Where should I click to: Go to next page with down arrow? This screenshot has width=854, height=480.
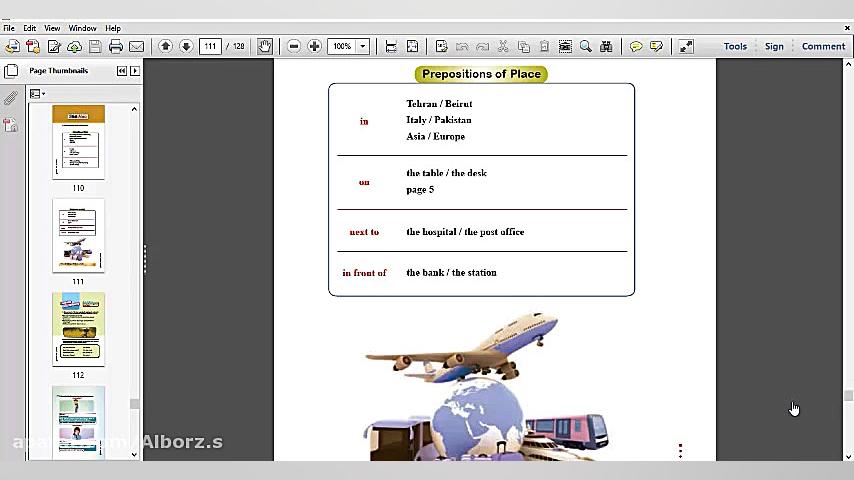(x=186, y=46)
